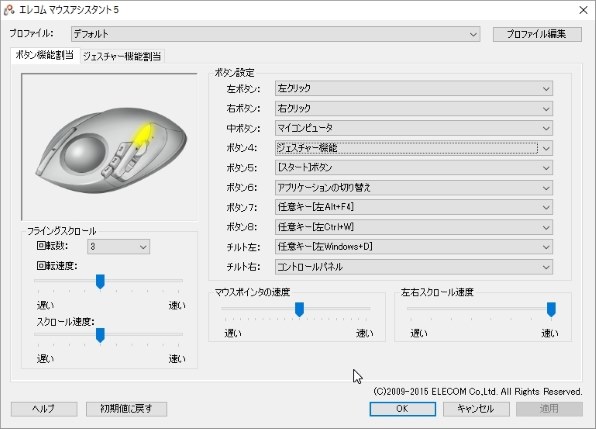Screen dimensions: 596x429
Task: Switch to the ボタン機能割当 tab
Action: pyautogui.click(x=44, y=55)
